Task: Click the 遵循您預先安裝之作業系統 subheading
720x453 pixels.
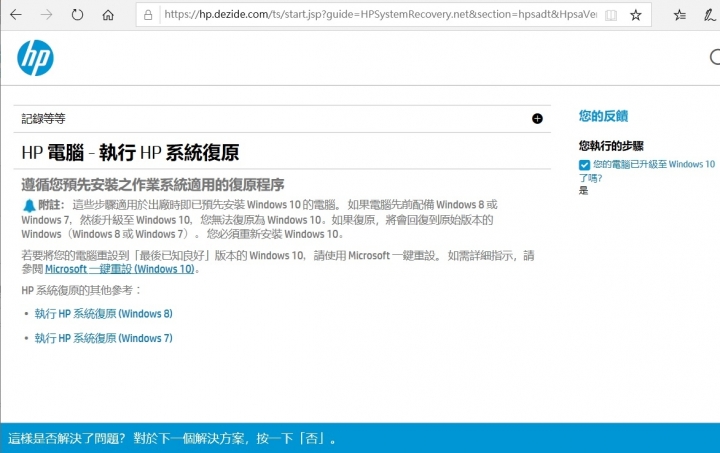Action: pyautogui.click(x=152, y=185)
